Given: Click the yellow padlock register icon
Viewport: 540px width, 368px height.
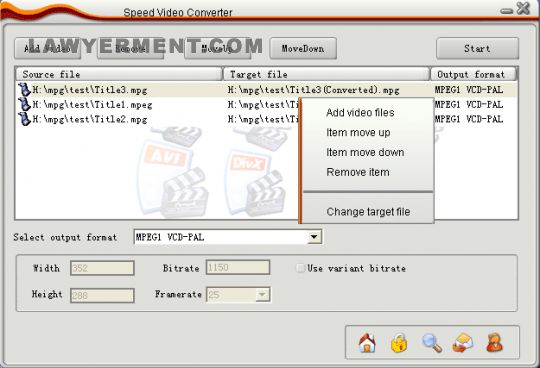Looking at the screenshot, I should pos(399,343).
